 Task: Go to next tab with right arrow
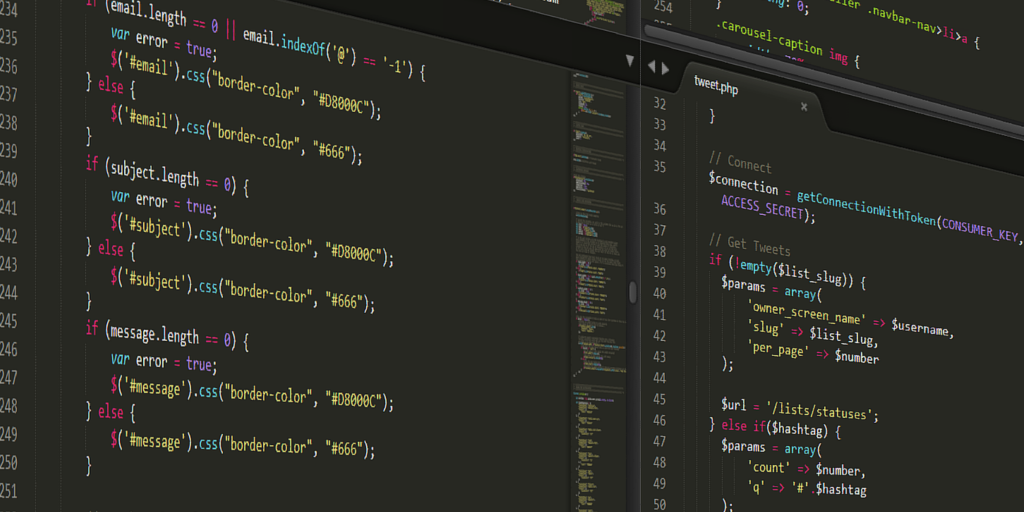point(665,69)
